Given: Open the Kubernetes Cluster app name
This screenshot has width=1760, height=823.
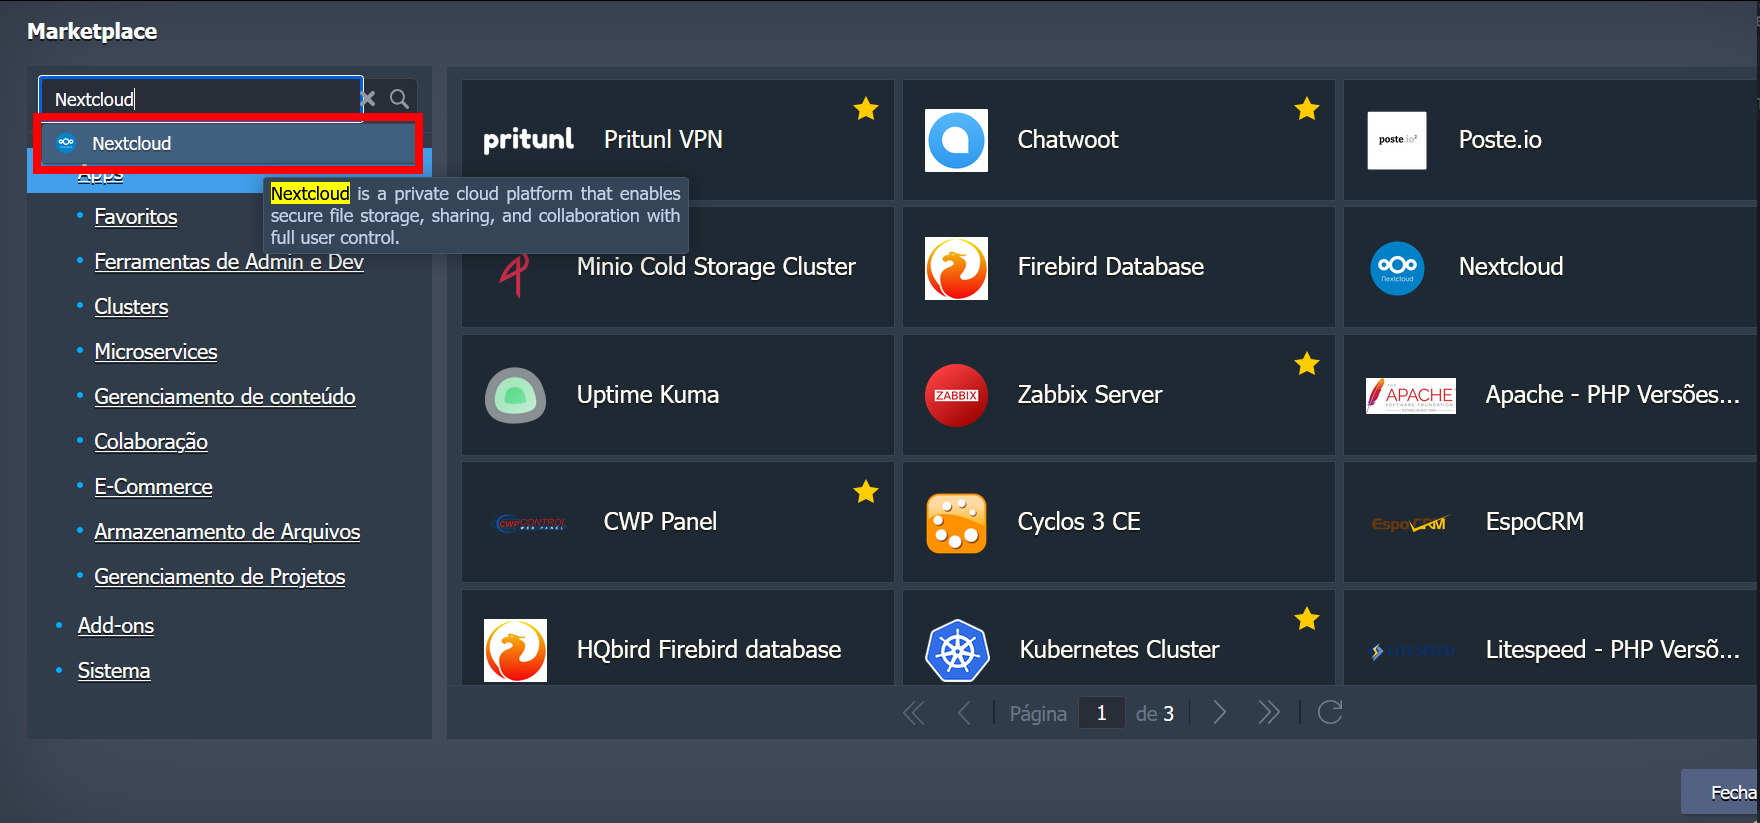Looking at the screenshot, I should [x=1119, y=649].
